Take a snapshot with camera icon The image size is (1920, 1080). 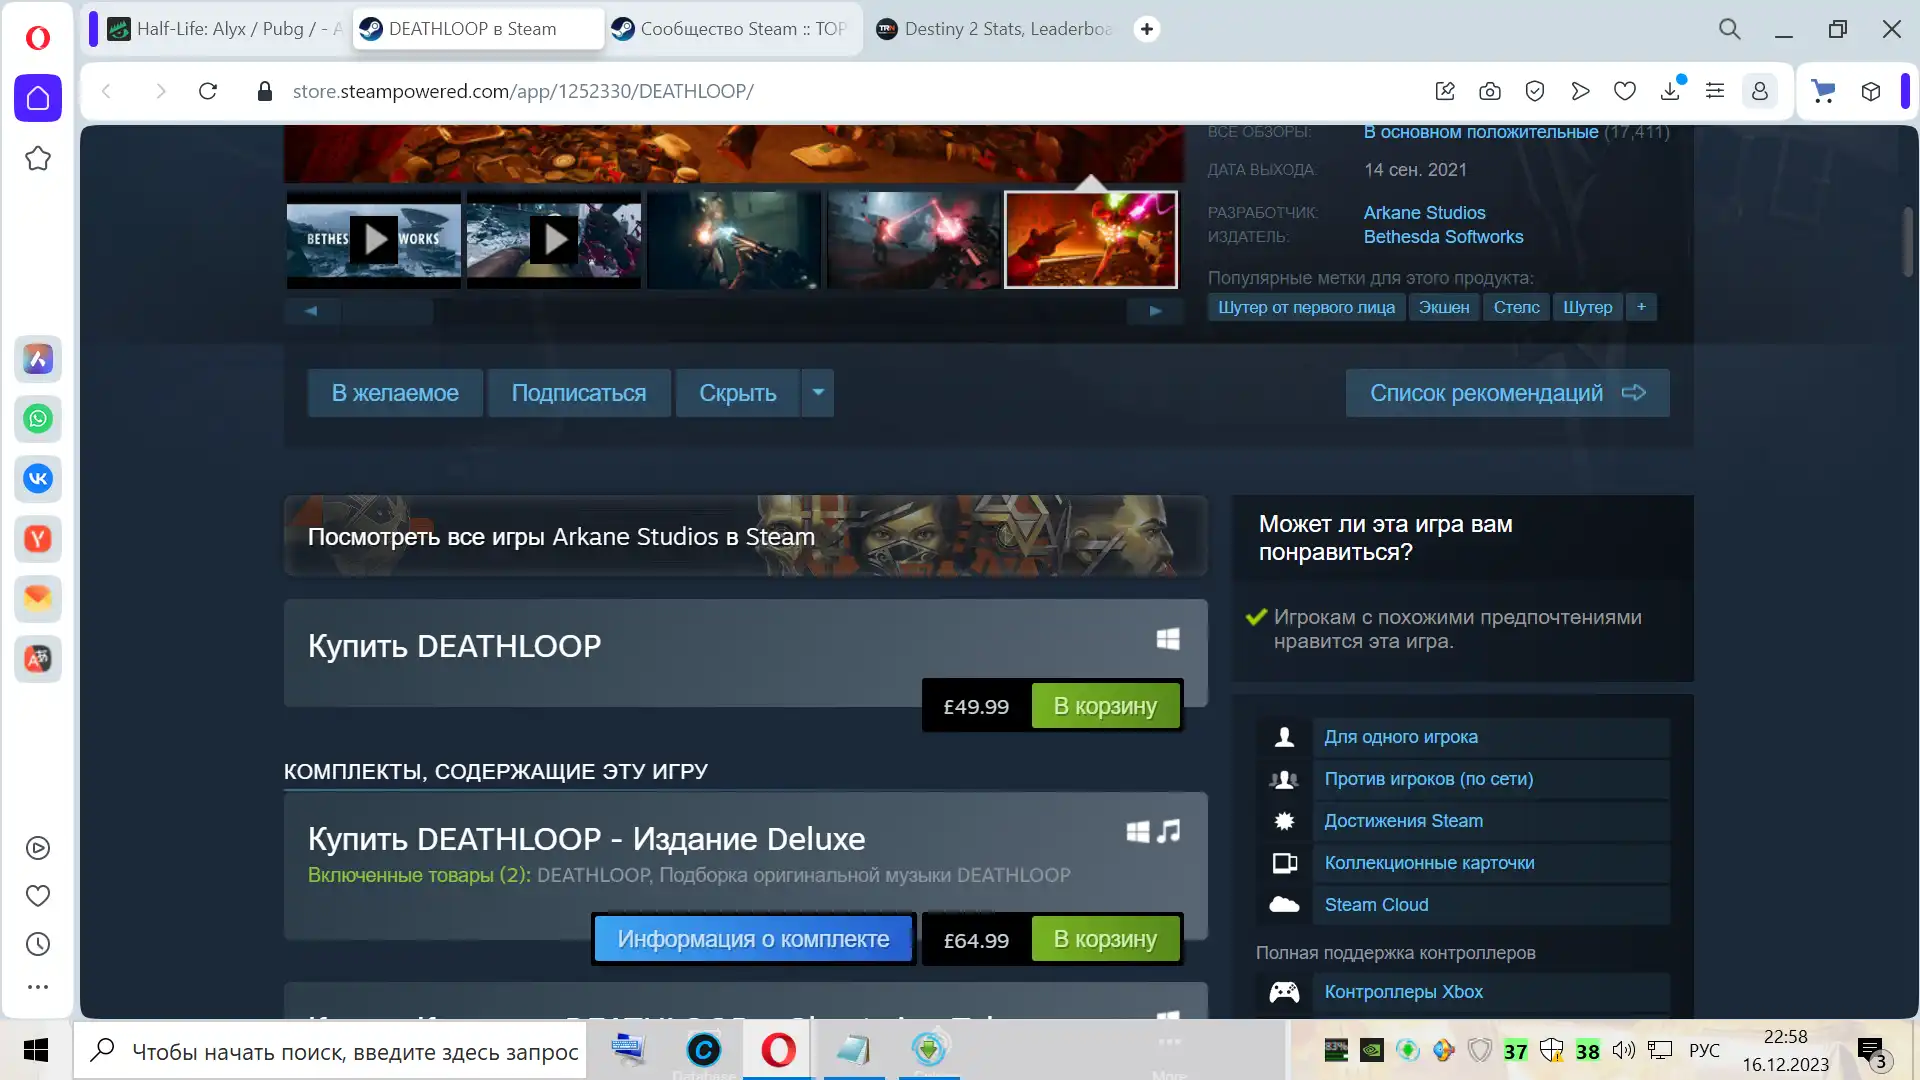coord(1490,91)
